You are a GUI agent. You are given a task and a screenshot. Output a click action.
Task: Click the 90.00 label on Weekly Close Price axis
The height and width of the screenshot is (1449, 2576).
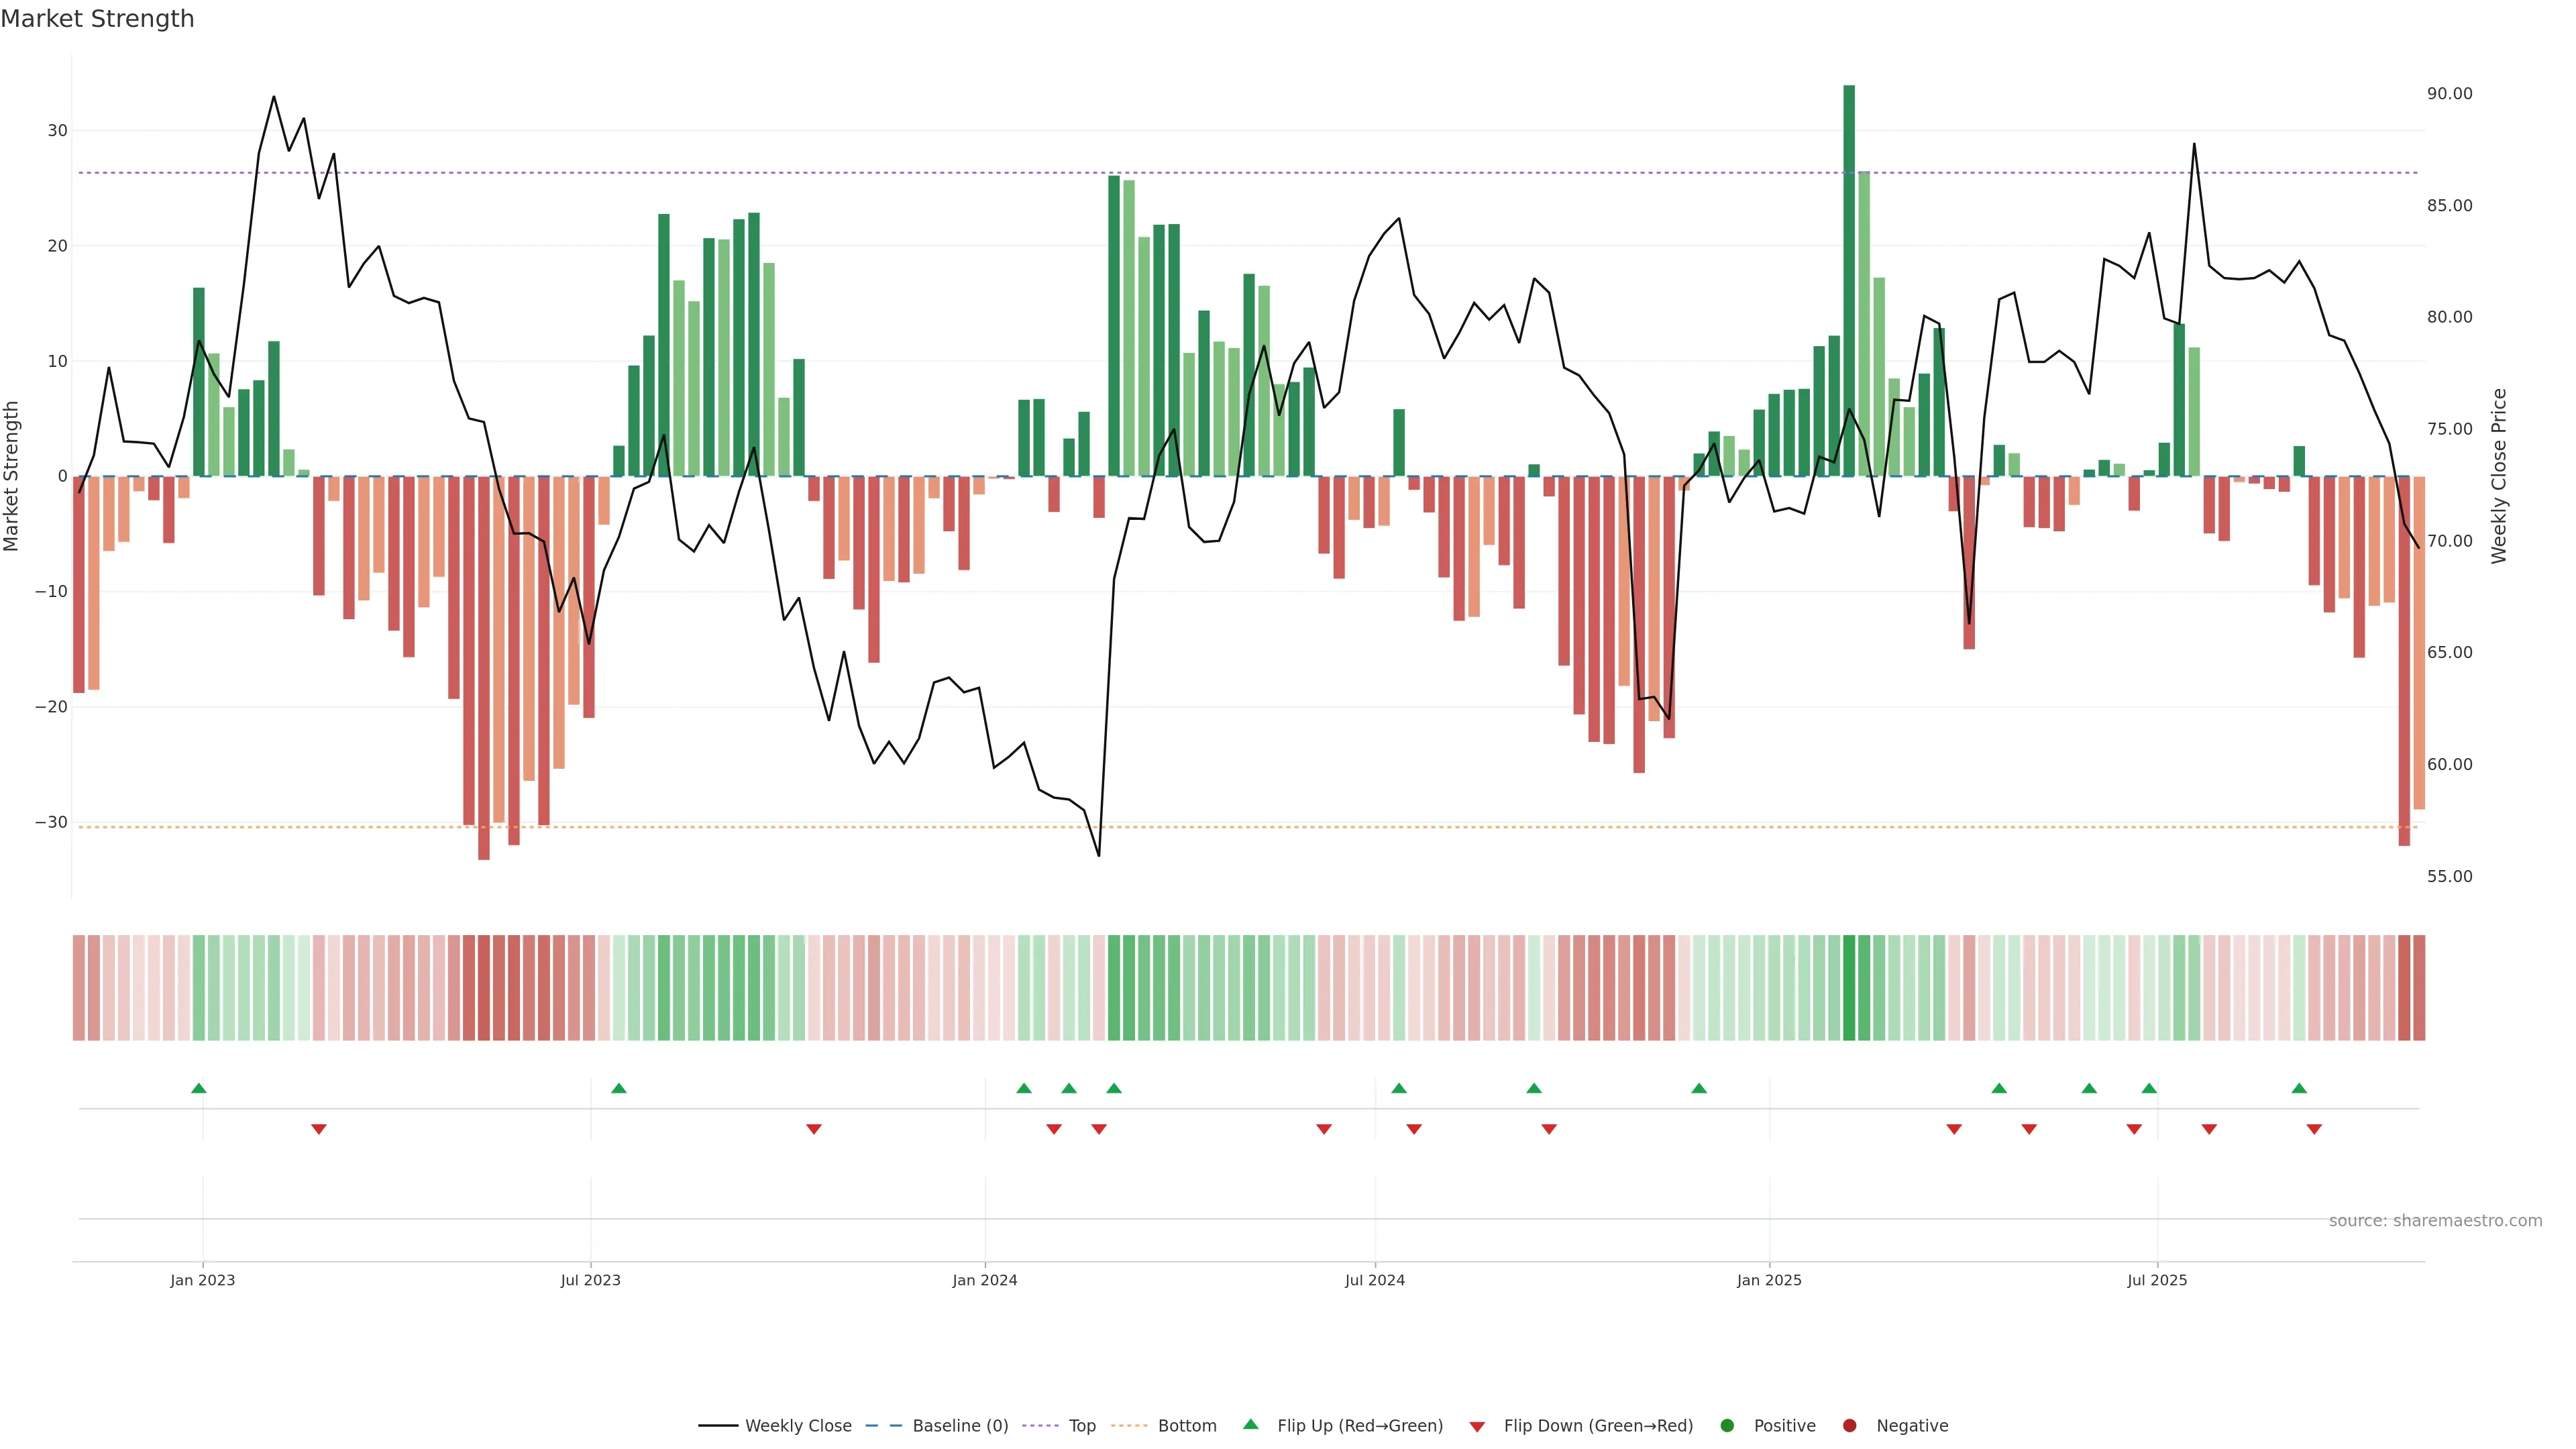tap(2449, 94)
